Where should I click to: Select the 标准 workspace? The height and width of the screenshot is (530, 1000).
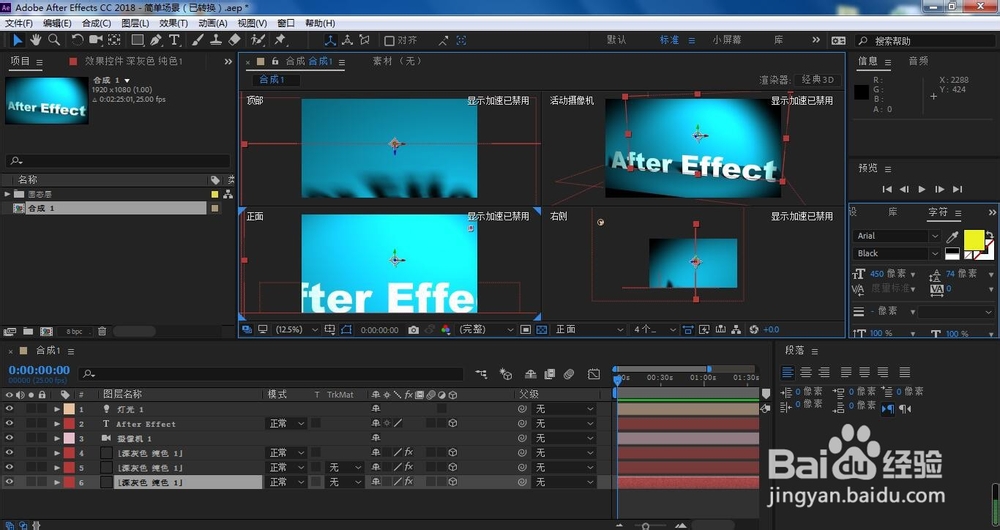click(669, 40)
